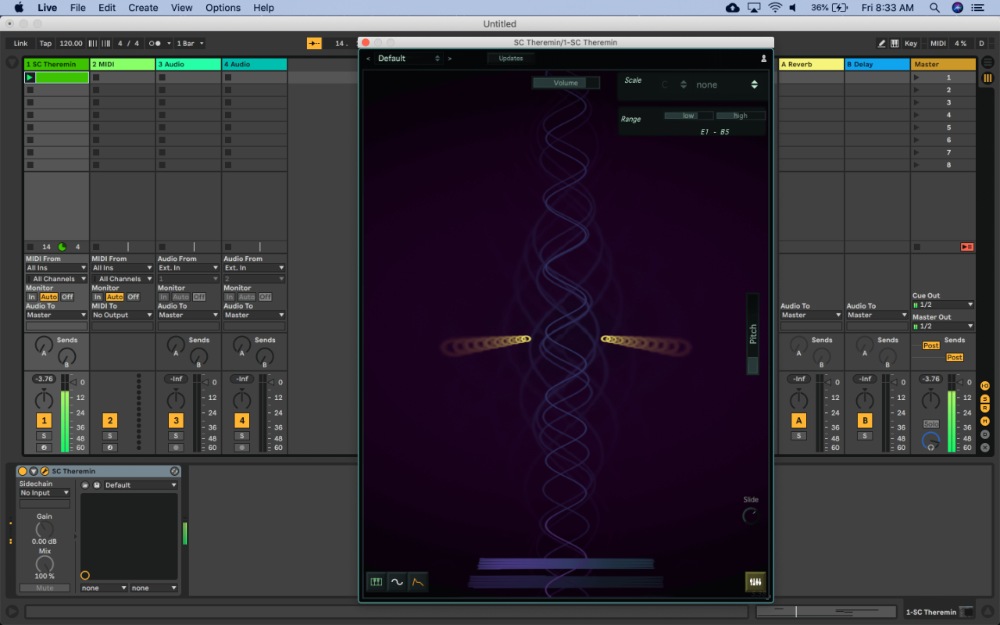1000x625 pixels.
Task: Click the yellow mixer settings icon
Action: [x=755, y=582]
